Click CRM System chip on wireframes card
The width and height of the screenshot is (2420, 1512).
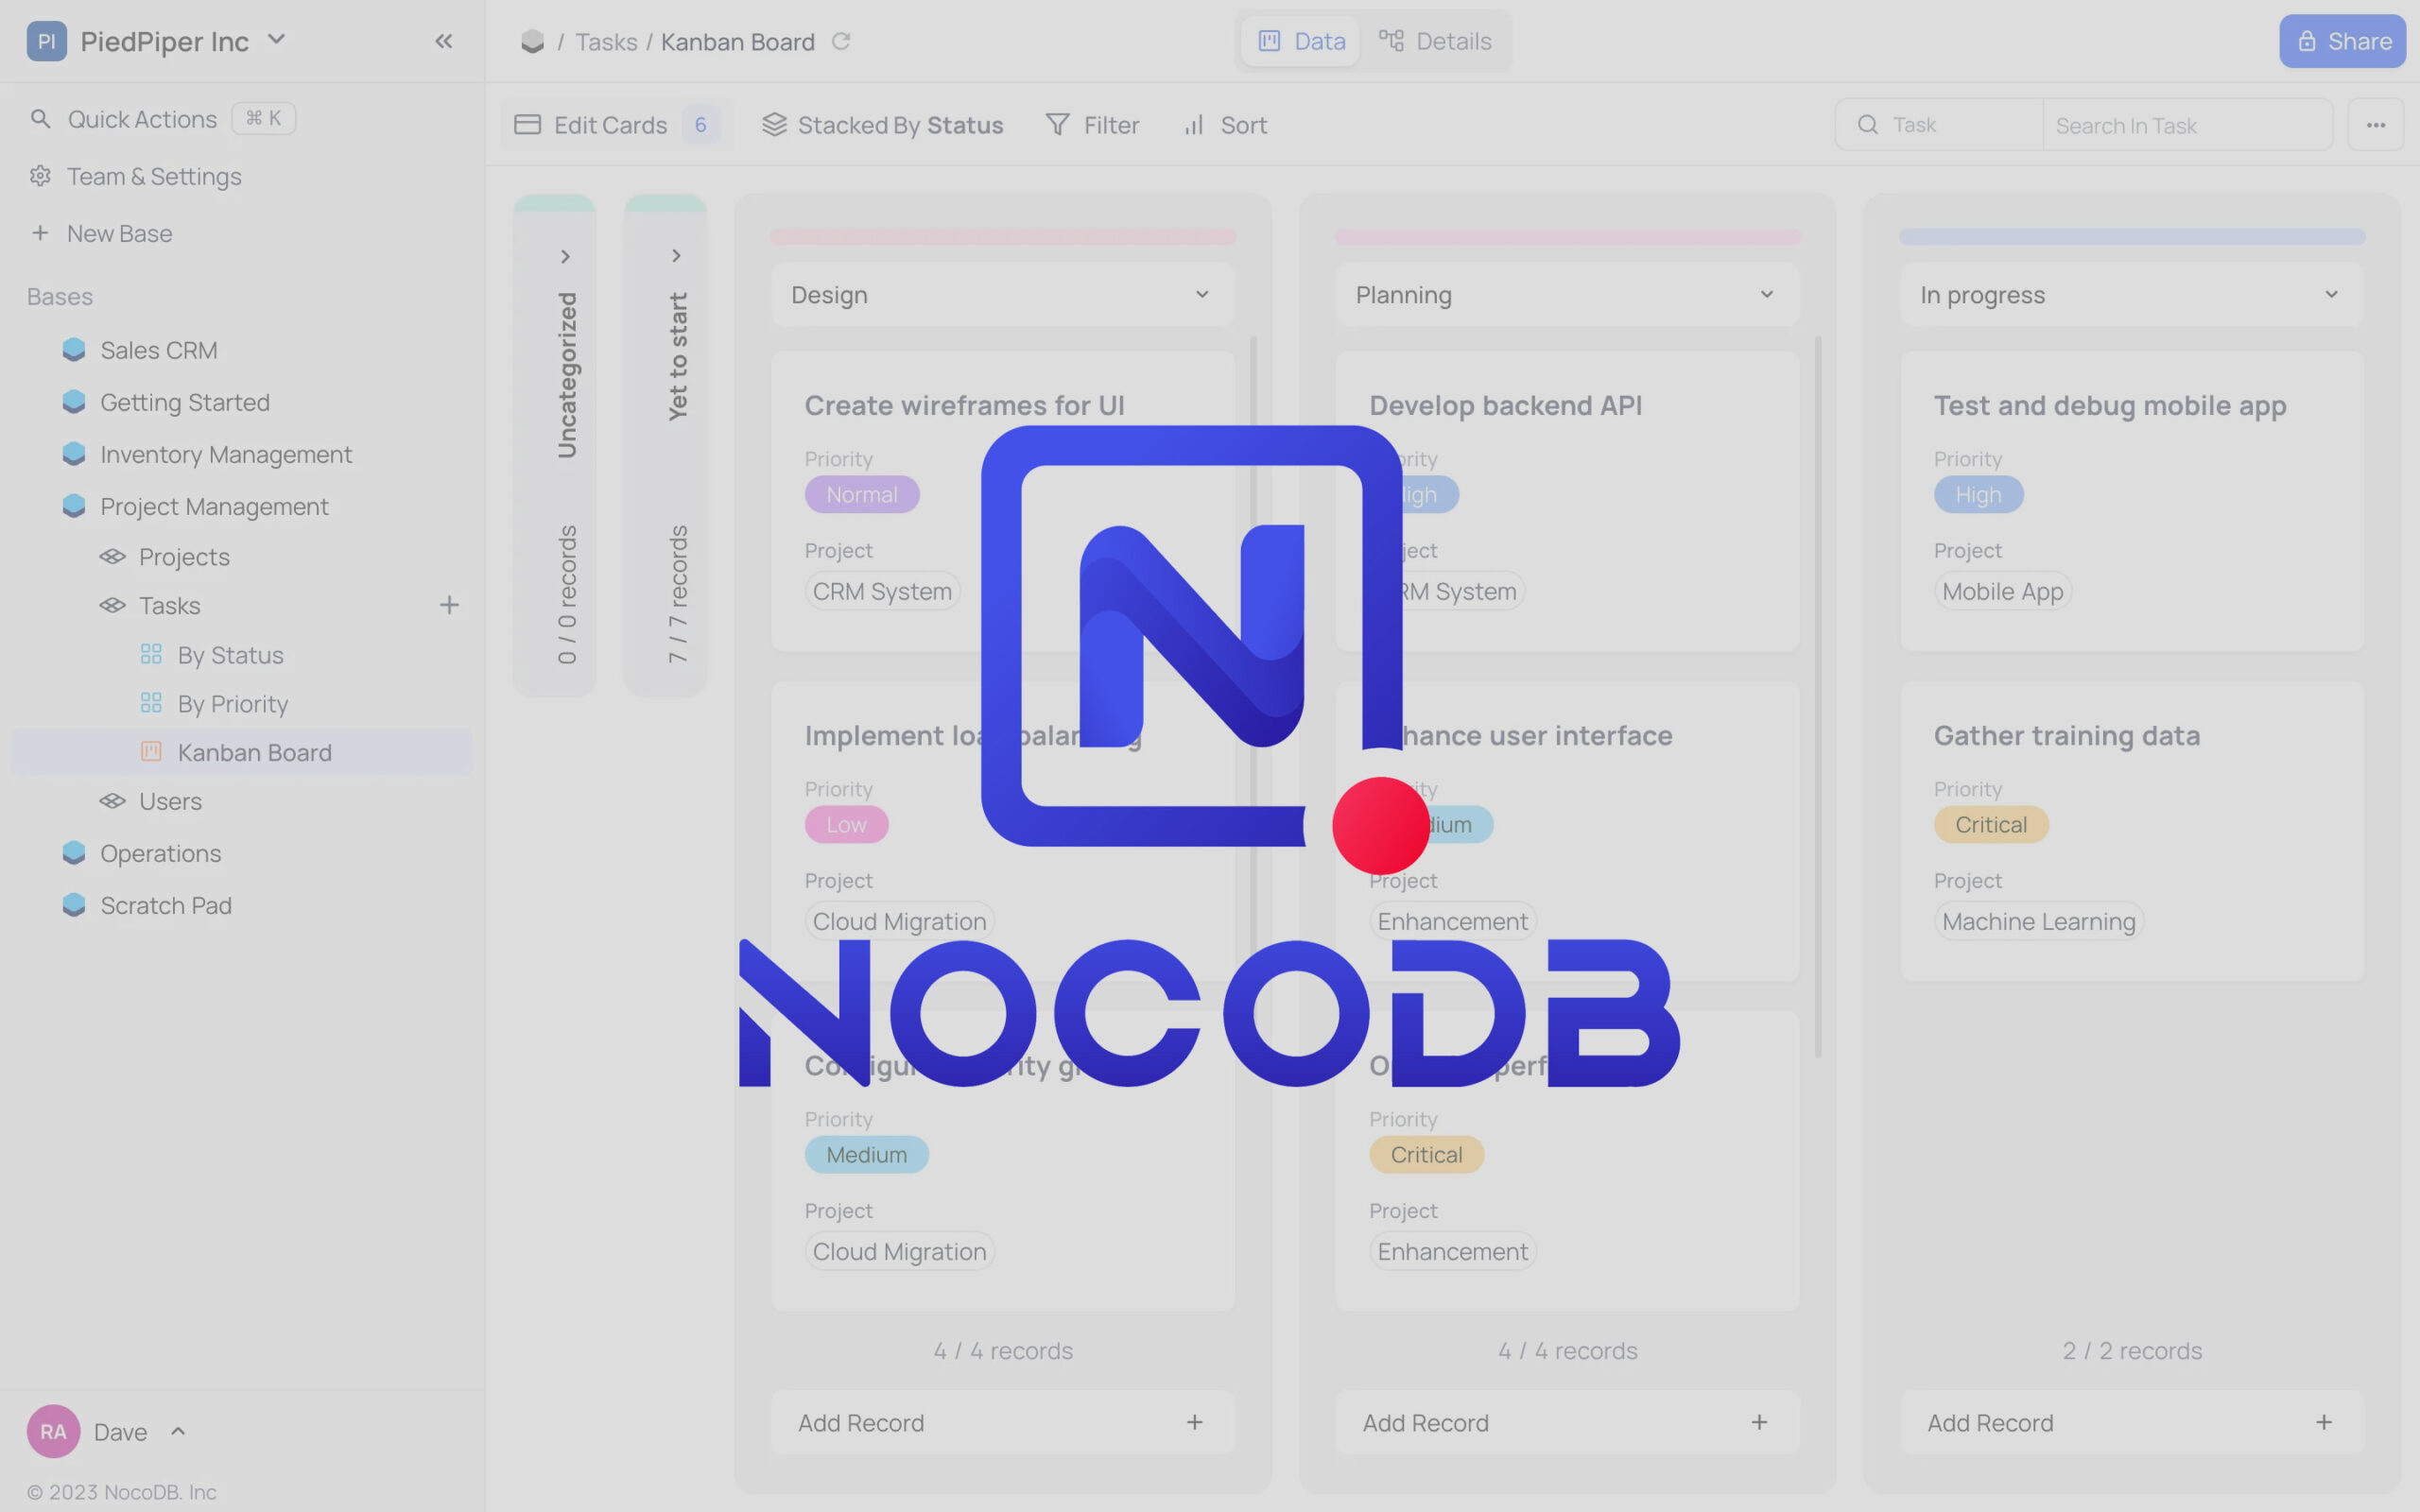(882, 591)
